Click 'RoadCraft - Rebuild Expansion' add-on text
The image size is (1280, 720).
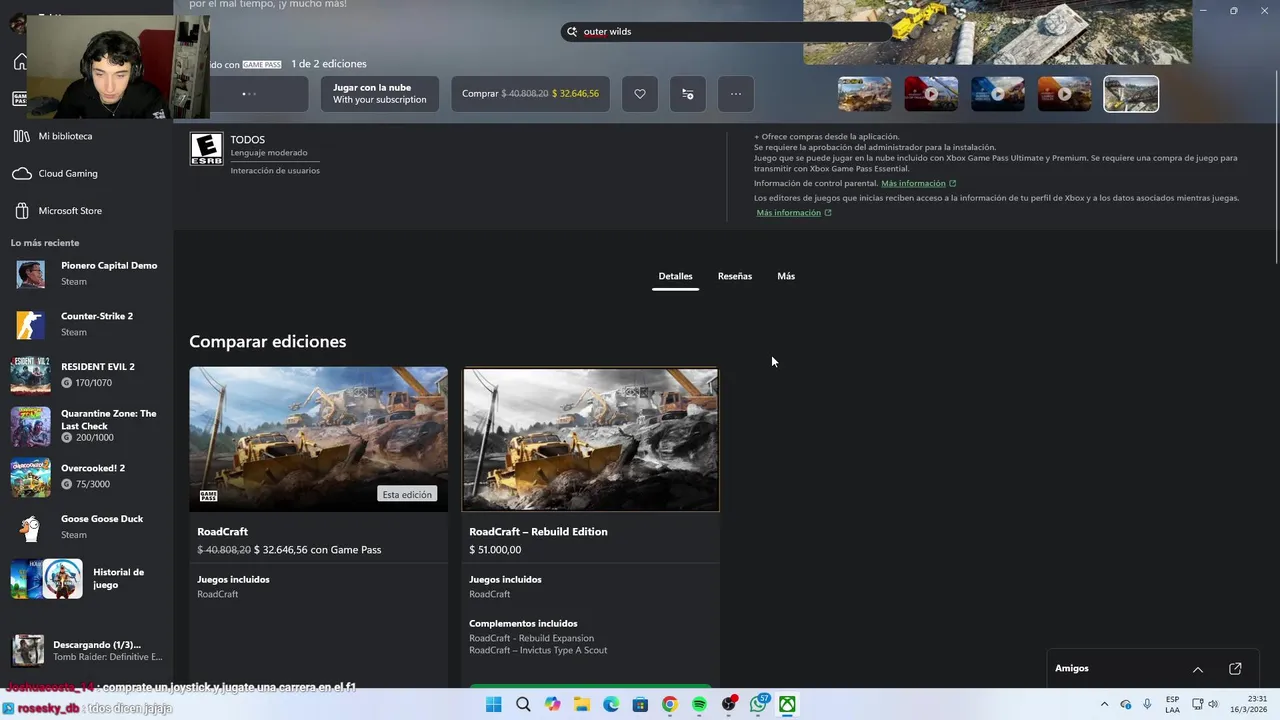tap(531, 638)
